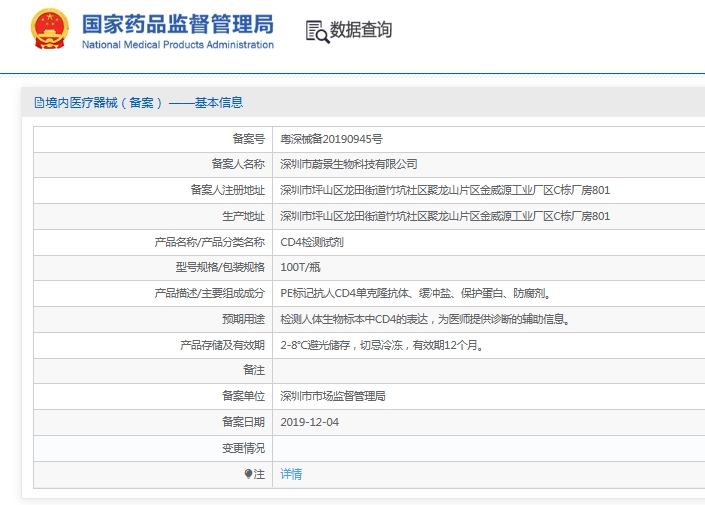Click the 备注 label
Screen dimensions: 705x505
(x=254, y=370)
